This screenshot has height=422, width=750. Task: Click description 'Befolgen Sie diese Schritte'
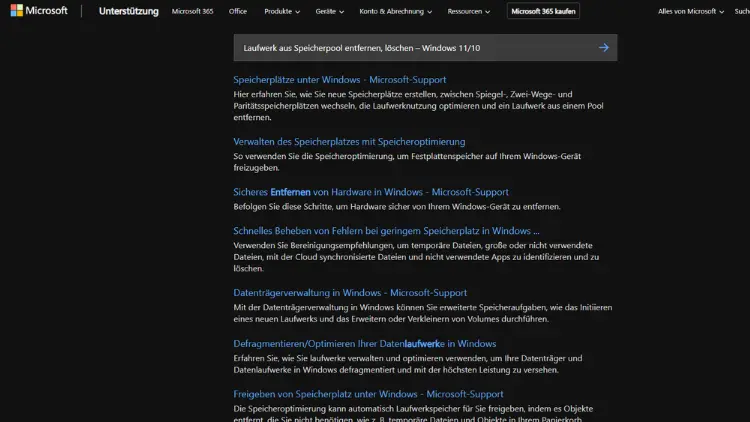pyautogui.click(x=397, y=207)
